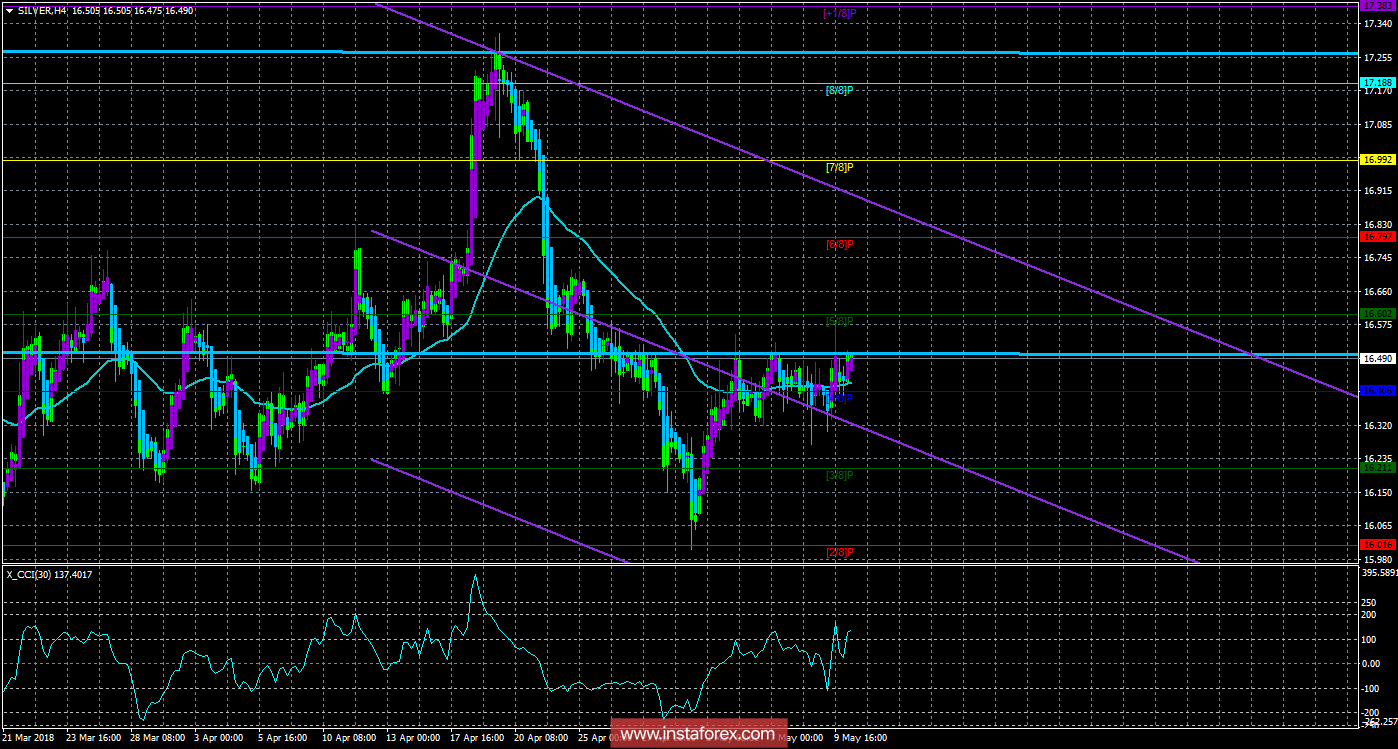Click the 16.065 price axis label

coord(1376,525)
